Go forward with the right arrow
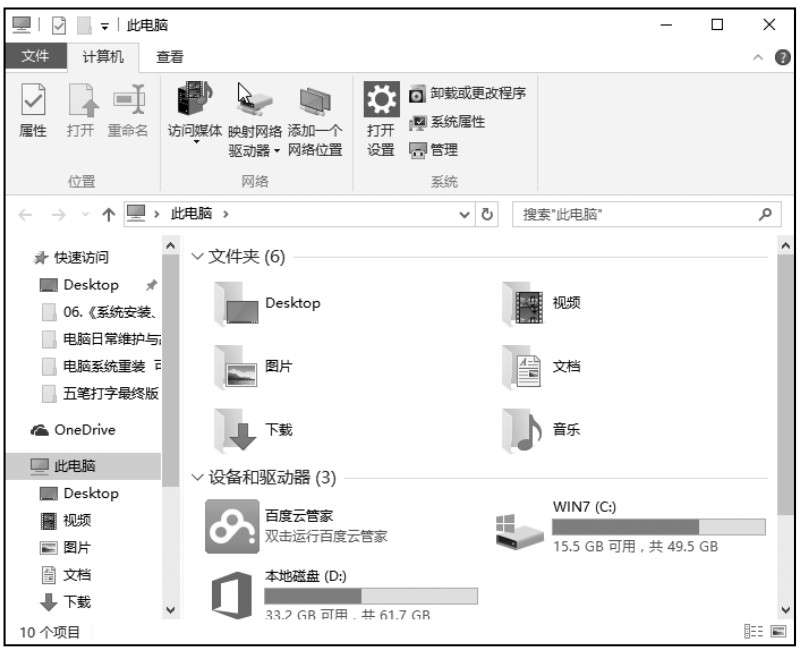803x653 pixels. 58,215
